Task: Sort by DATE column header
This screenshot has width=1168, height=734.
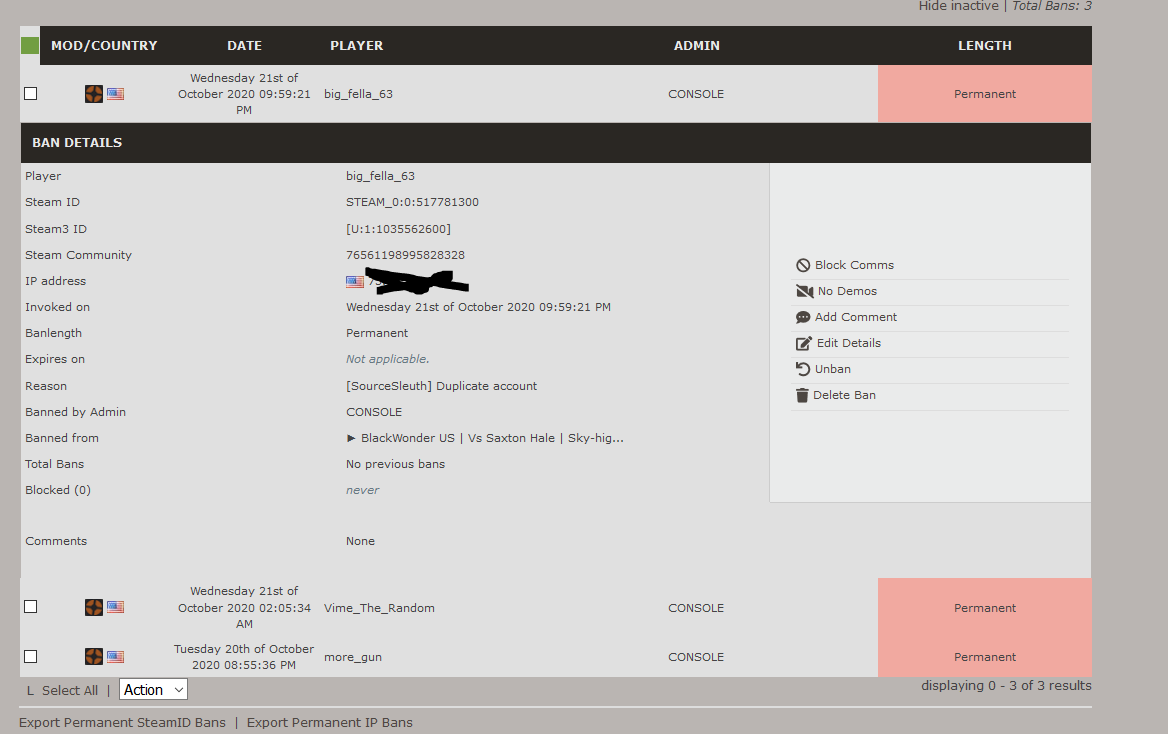Action: 244,45
